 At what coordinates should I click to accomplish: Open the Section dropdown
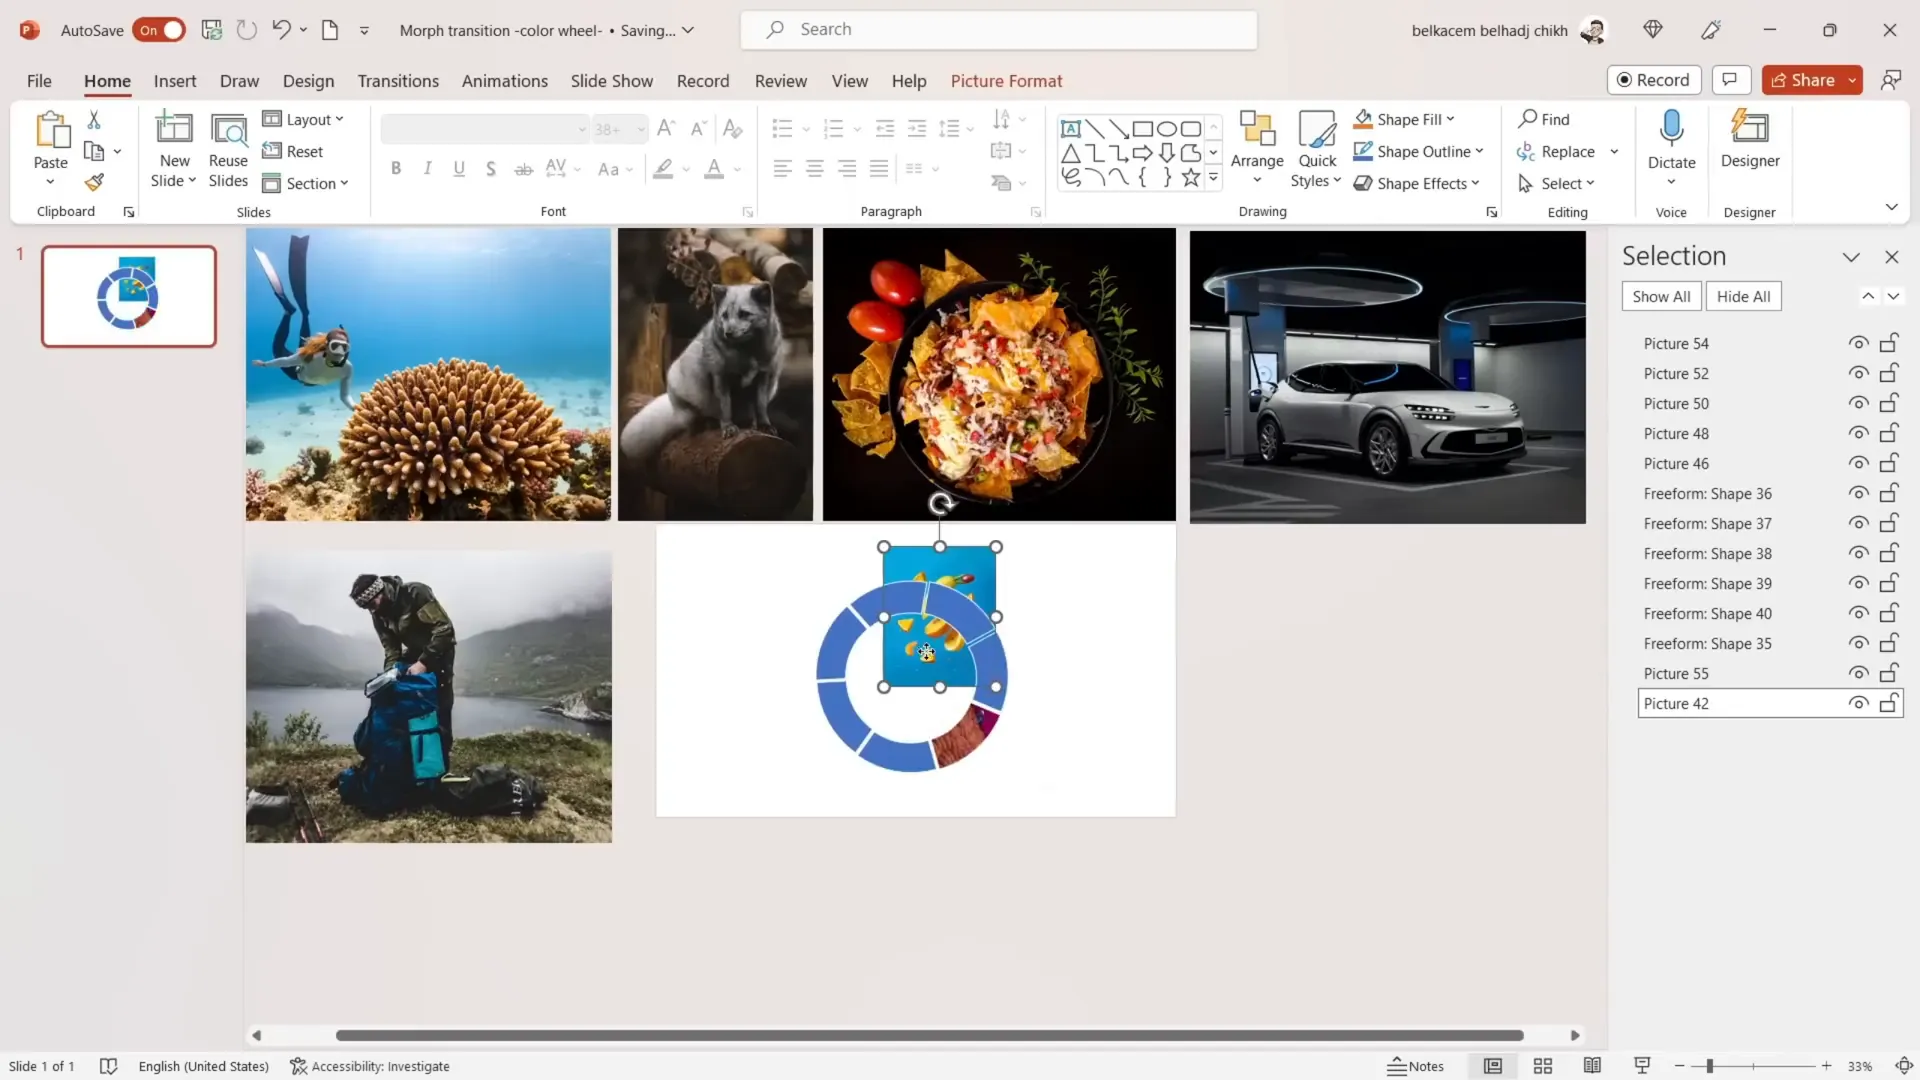[305, 183]
